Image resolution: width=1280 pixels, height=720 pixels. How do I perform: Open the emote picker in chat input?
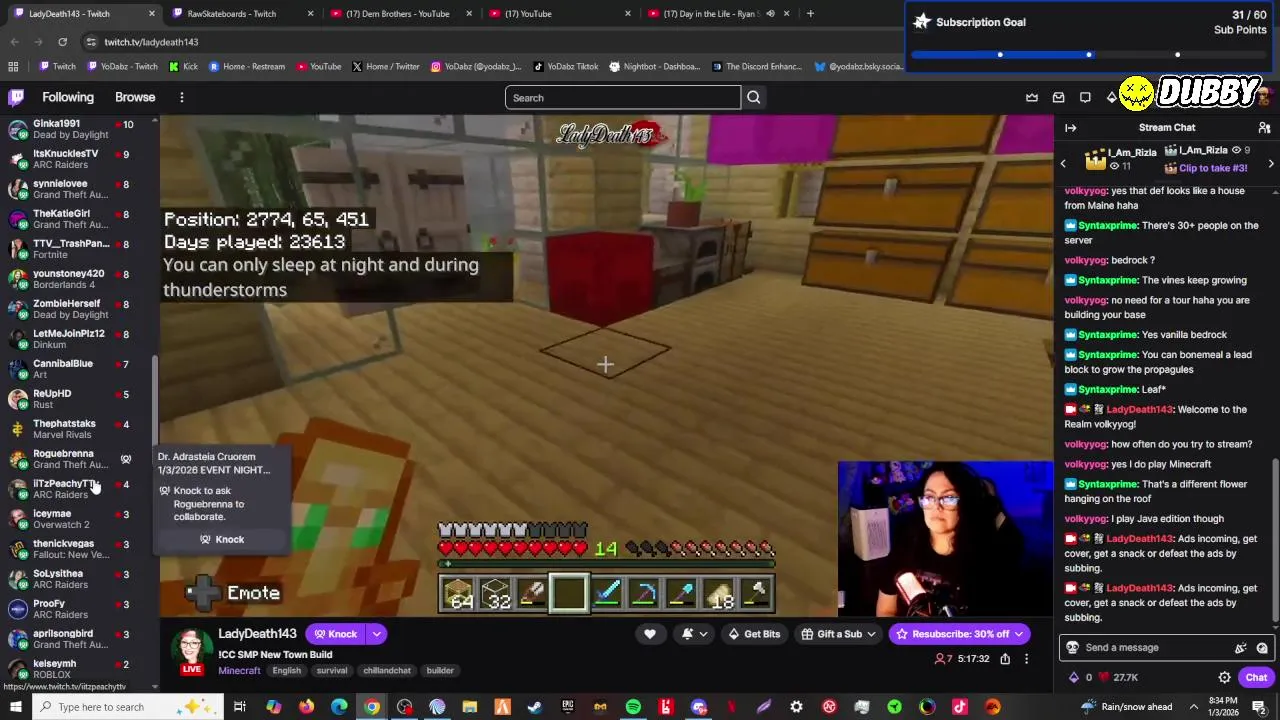coord(1263,648)
